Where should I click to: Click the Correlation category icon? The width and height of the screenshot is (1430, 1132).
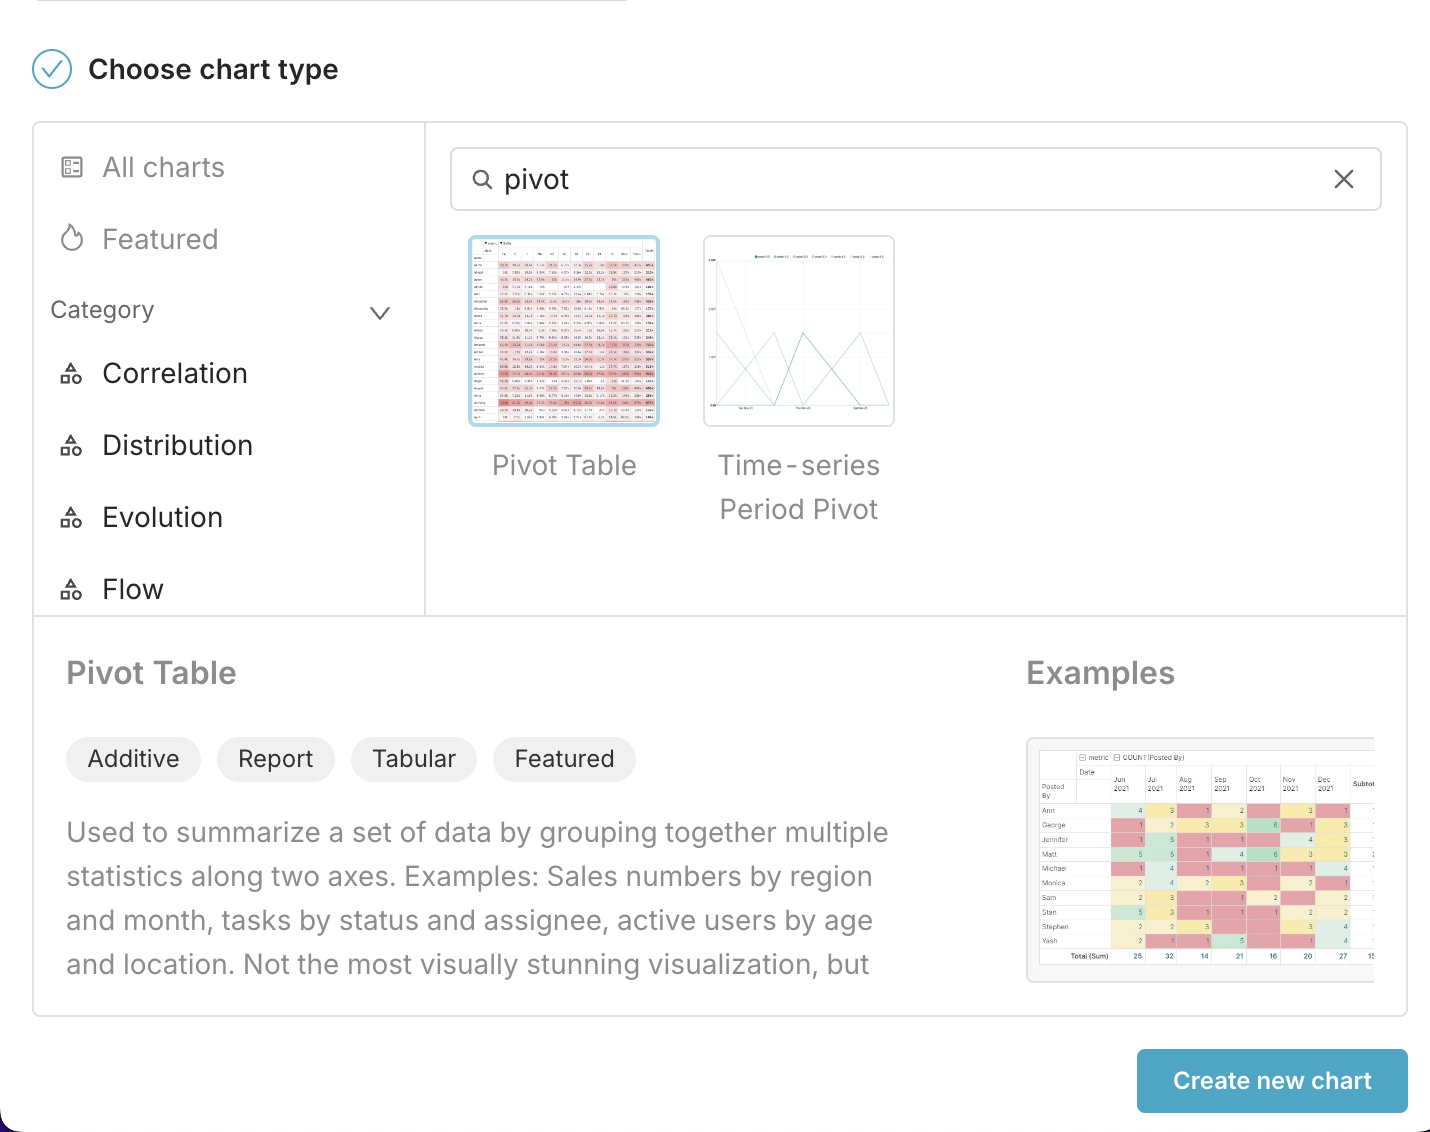71,374
